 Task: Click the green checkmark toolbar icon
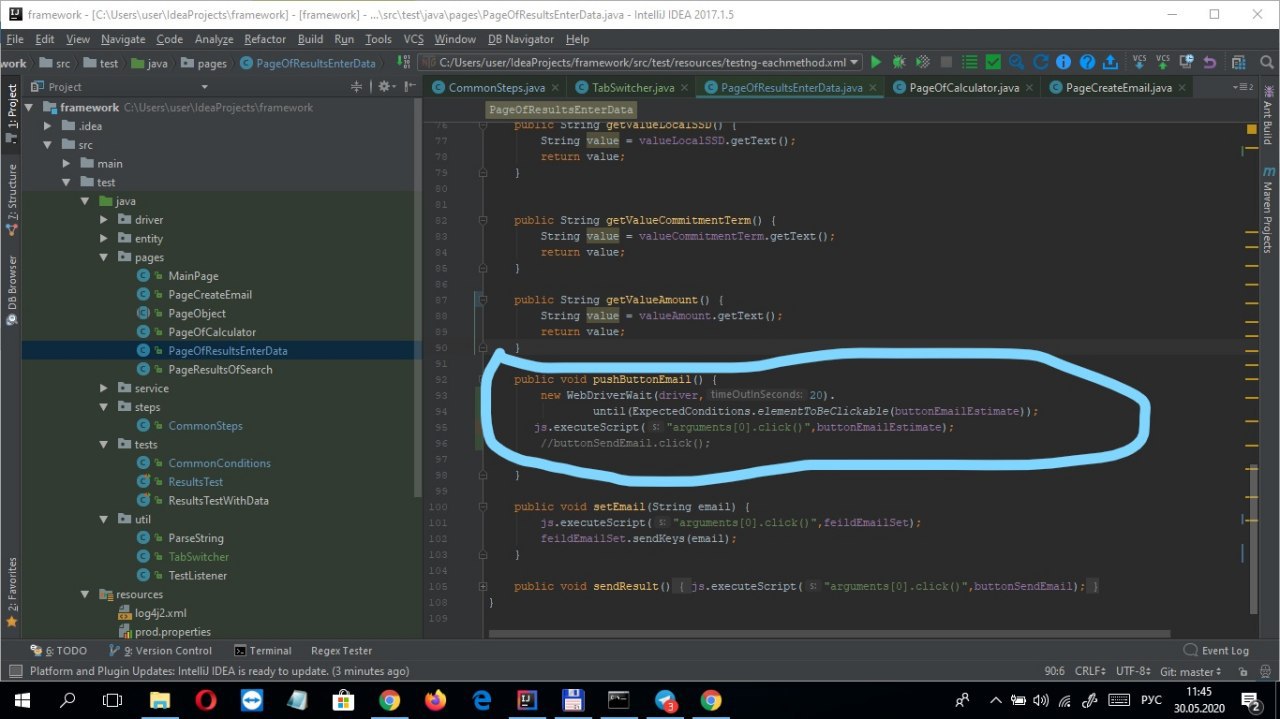[993, 62]
